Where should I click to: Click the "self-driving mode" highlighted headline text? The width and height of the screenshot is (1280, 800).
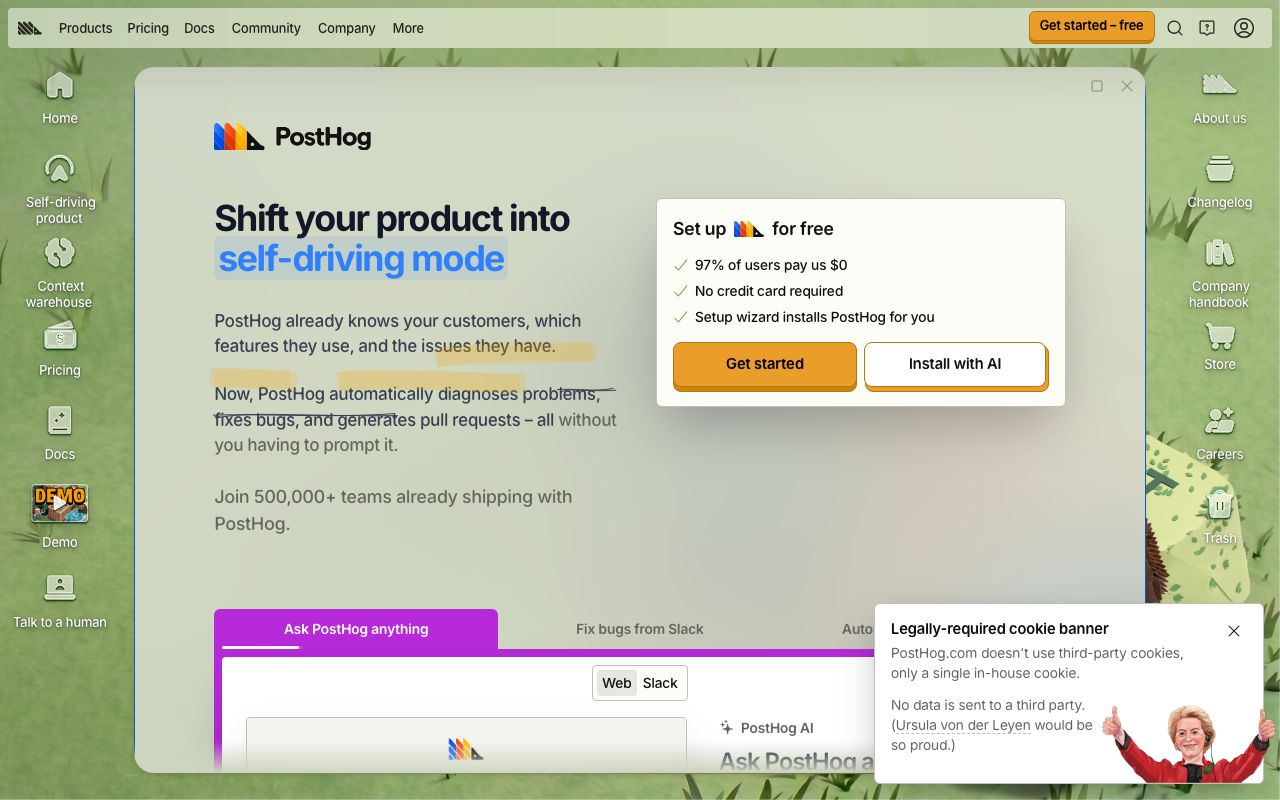[361, 258]
